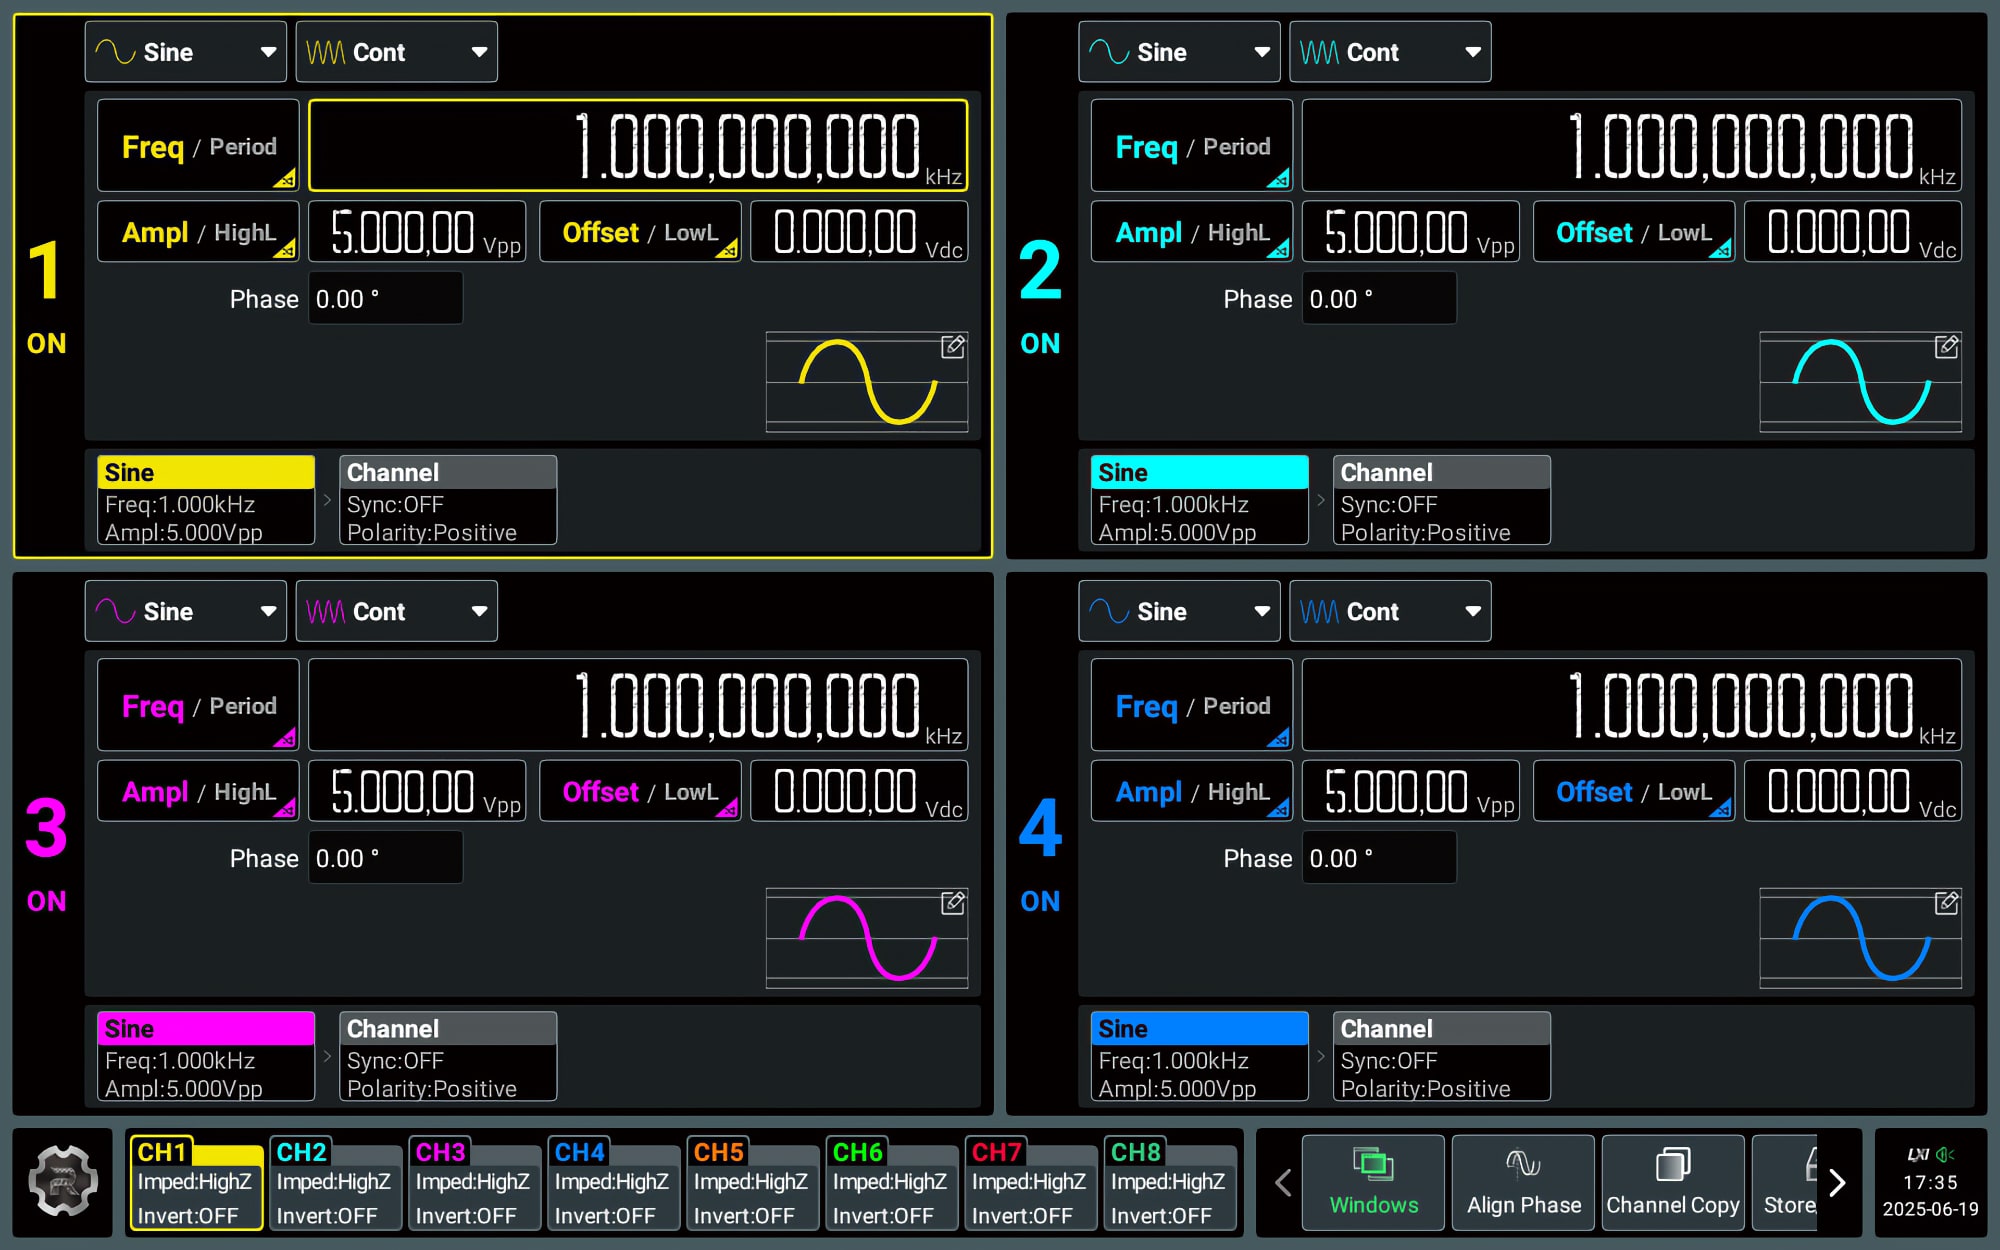Switch channel 4 Ampl / HighL mode
Screen dimensions: 2000x1250
(x=1191, y=791)
